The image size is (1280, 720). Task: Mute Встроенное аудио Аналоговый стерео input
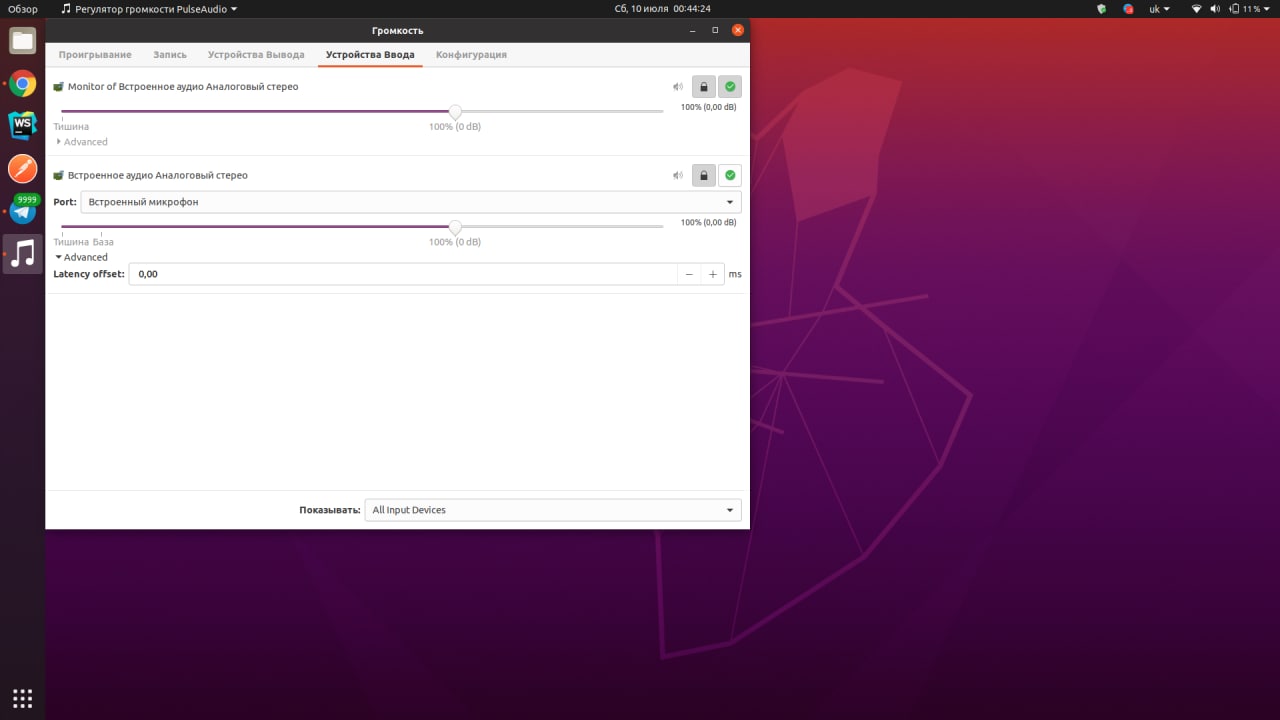[x=678, y=175]
